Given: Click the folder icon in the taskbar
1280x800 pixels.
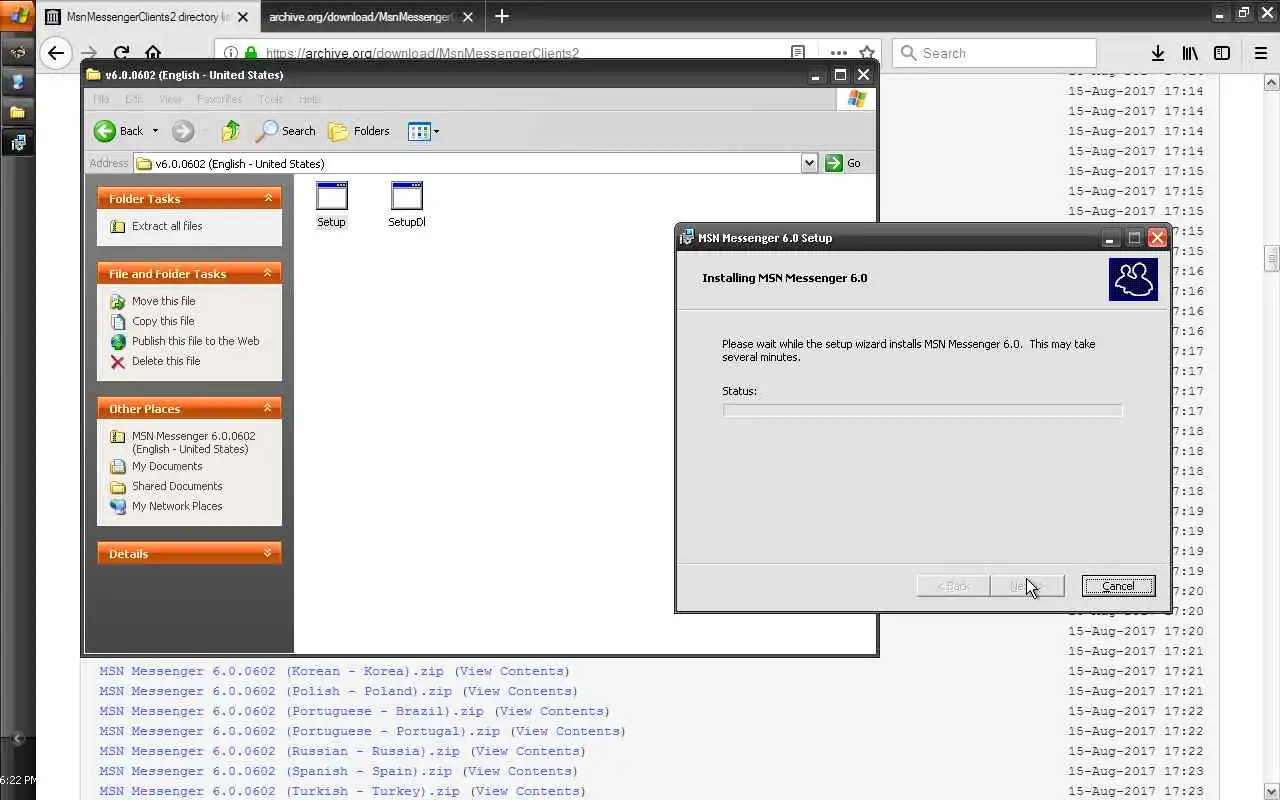Looking at the screenshot, I should pos(17,112).
